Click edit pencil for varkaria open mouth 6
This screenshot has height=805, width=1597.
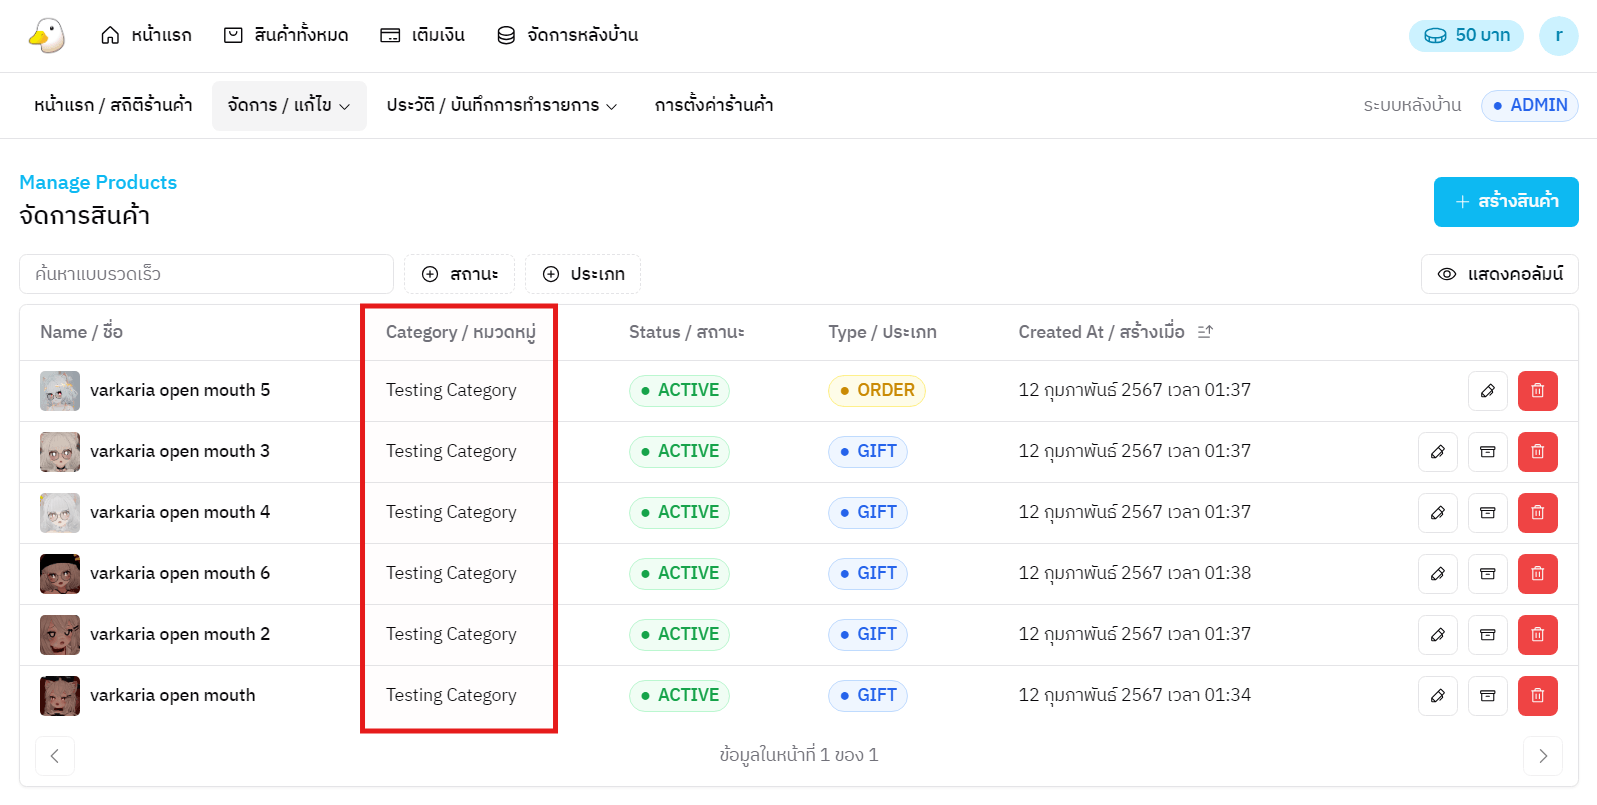(x=1437, y=574)
